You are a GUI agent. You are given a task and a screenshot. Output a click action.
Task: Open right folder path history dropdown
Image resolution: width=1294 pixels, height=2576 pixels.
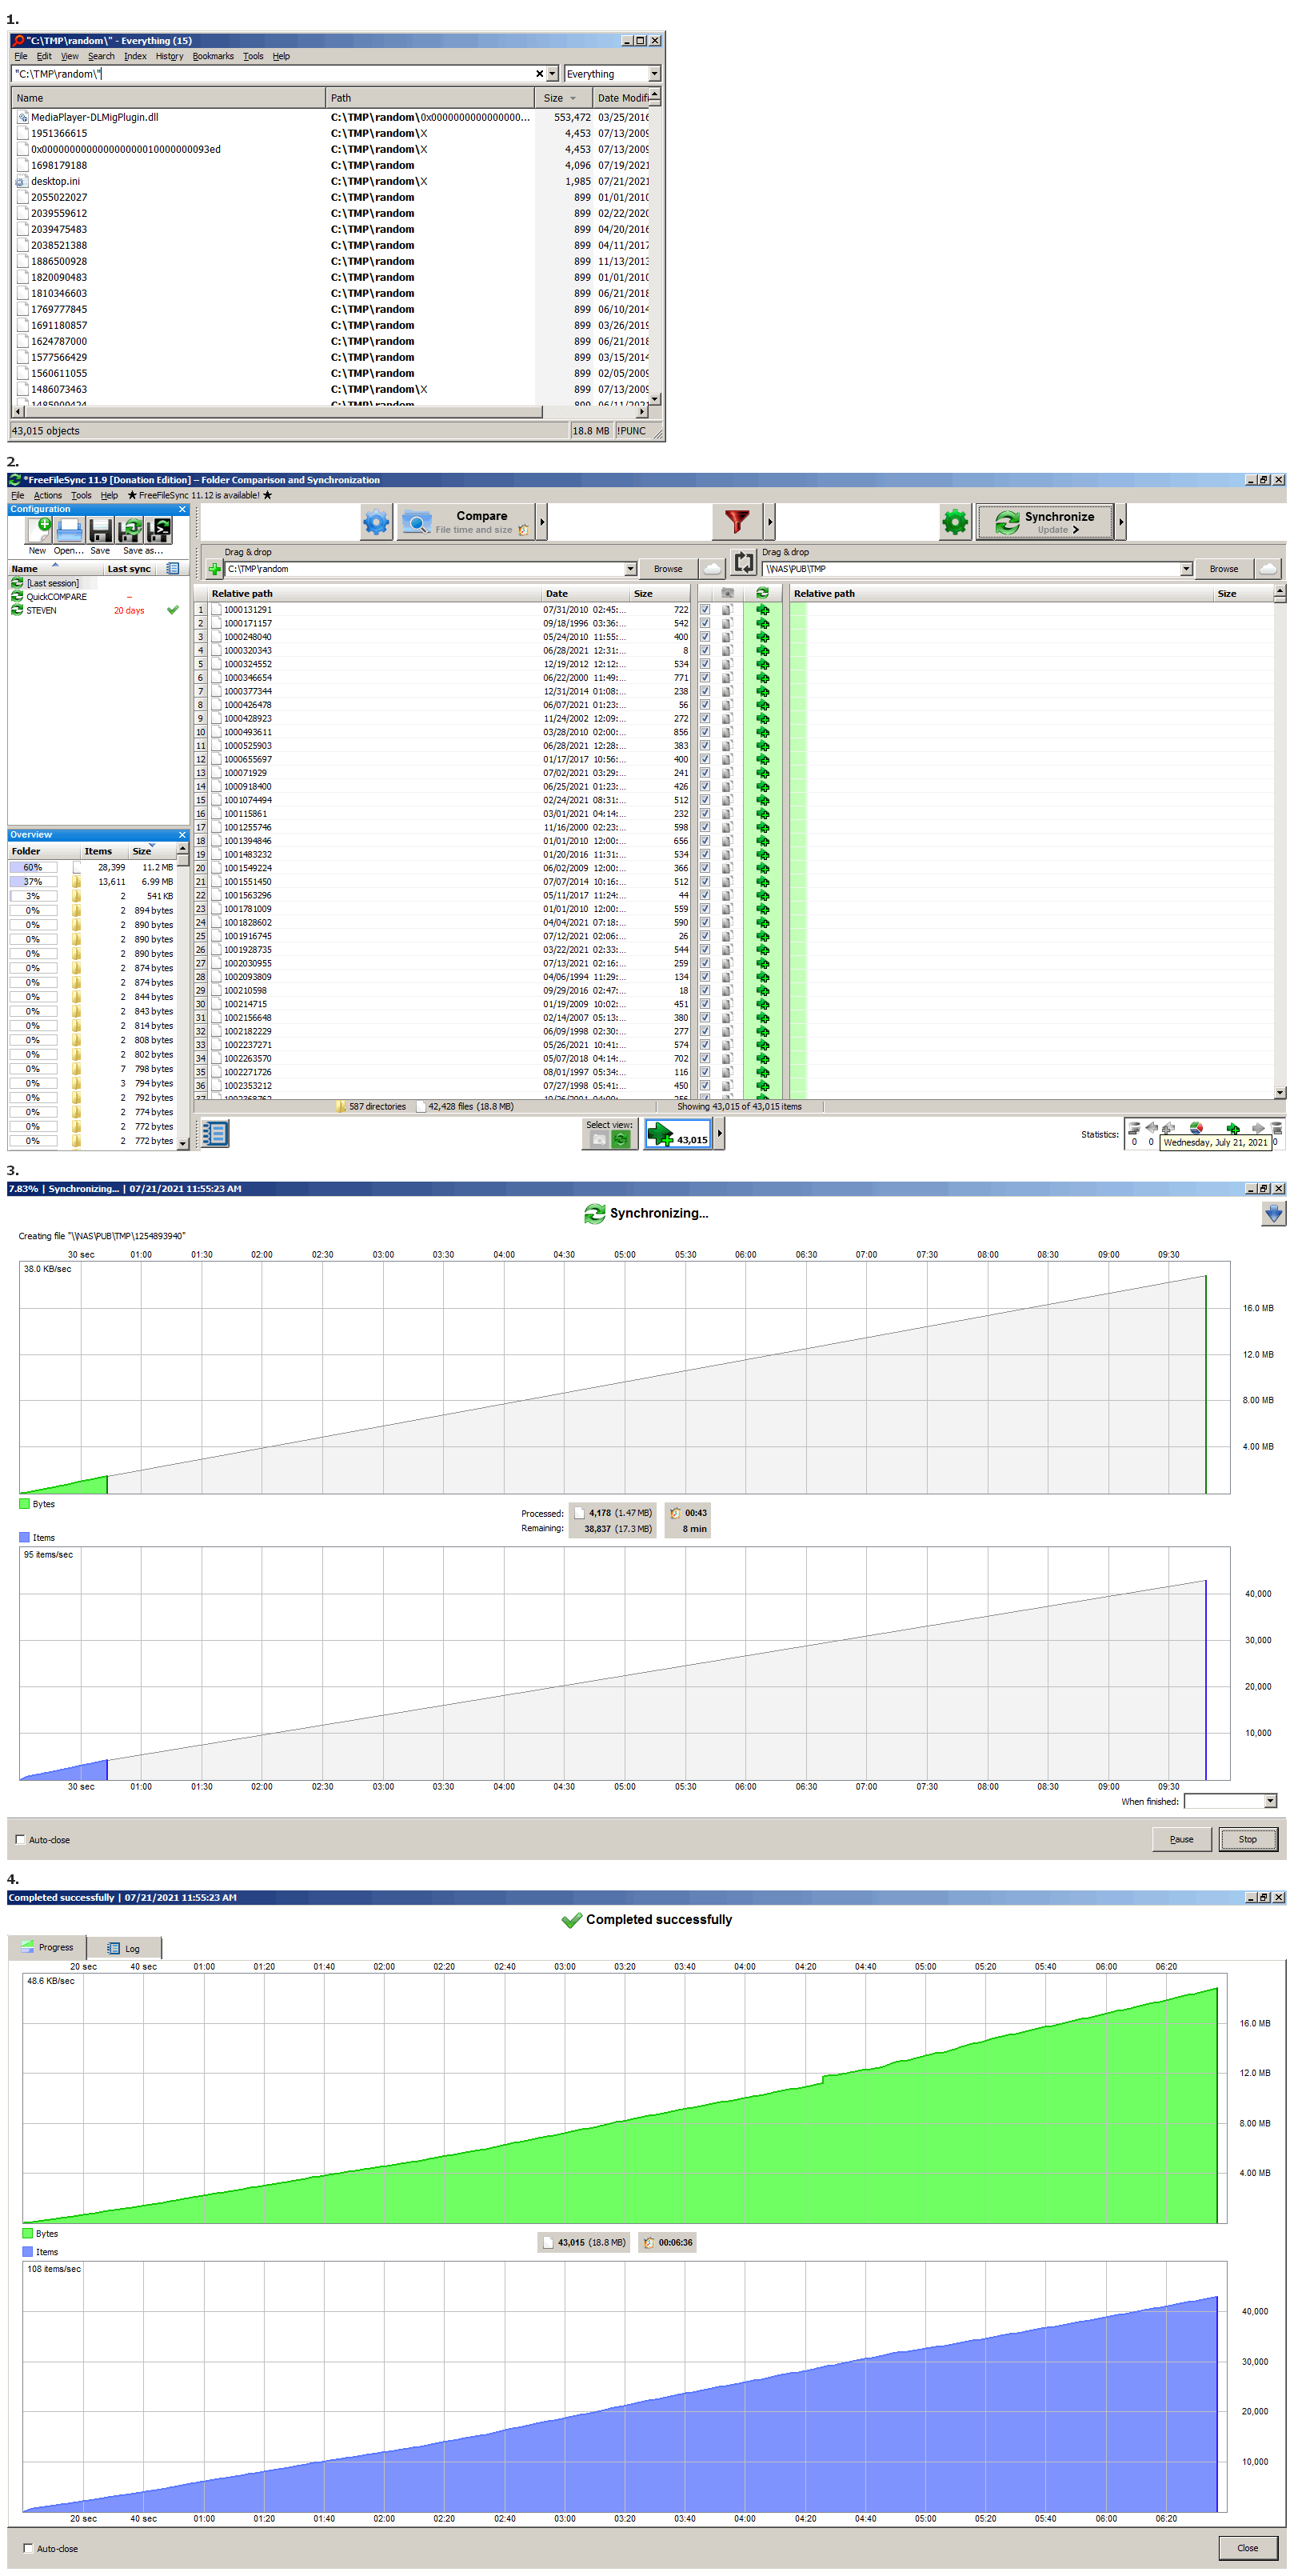click(1186, 569)
